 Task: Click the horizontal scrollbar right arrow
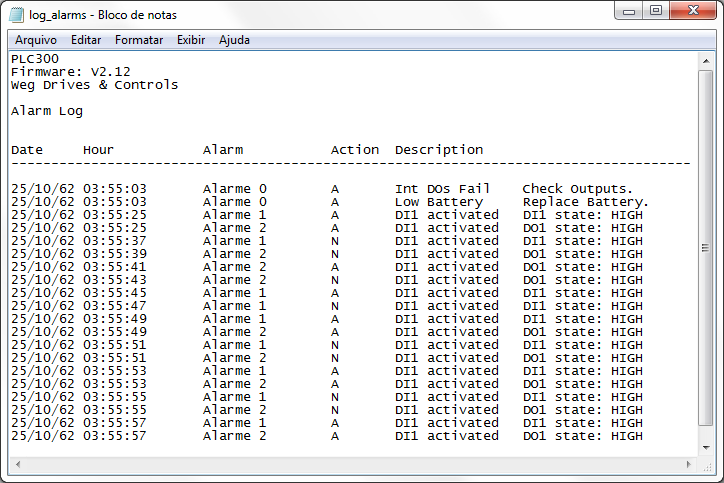pos(689,464)
